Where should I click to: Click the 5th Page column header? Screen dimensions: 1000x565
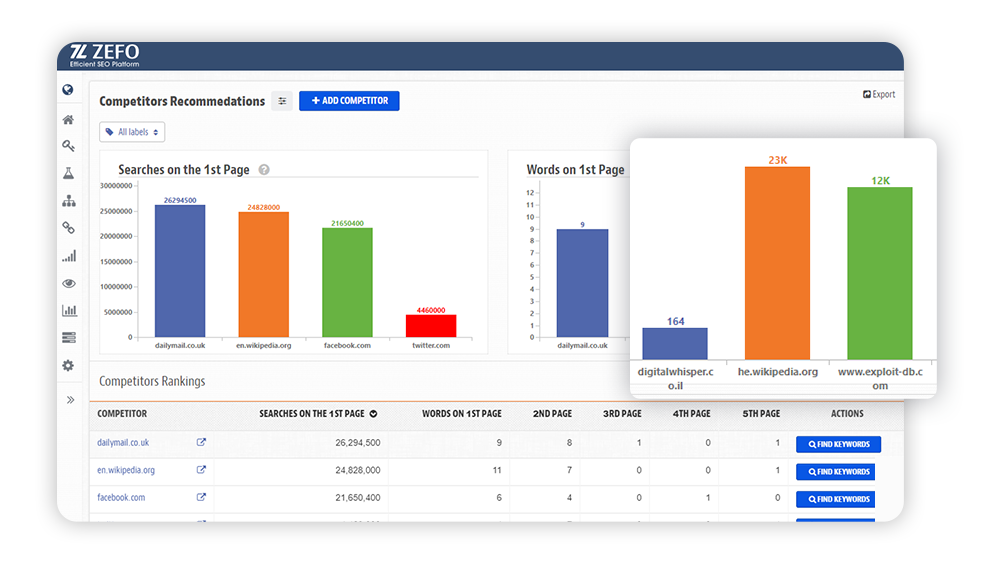click(761, 414)
